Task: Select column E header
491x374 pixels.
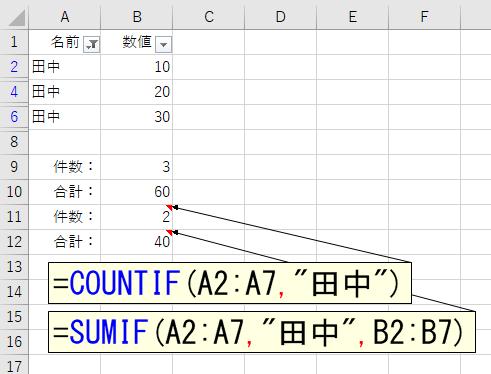Action: [x=353, y=17]
